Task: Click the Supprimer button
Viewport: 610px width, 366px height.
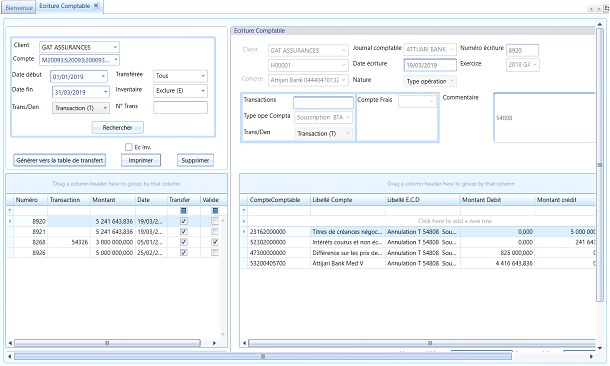Action: [195, 160]
